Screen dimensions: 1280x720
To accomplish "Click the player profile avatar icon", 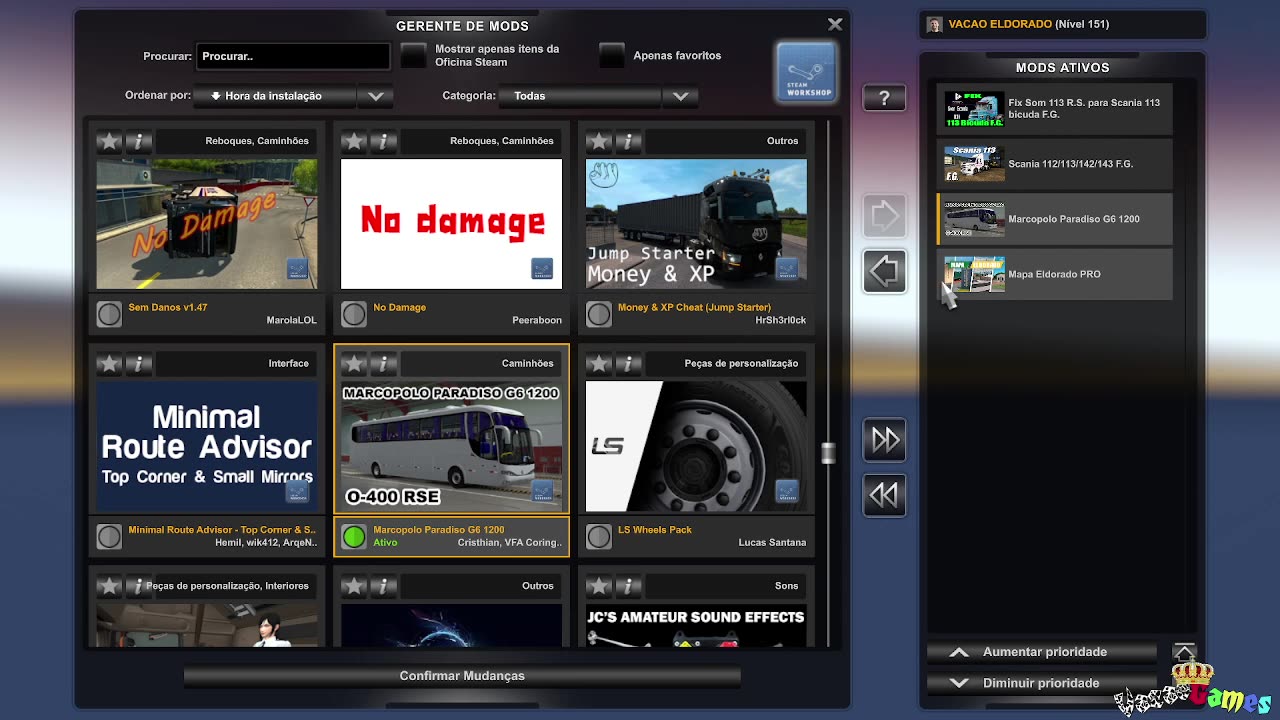I will coord(934,24).
